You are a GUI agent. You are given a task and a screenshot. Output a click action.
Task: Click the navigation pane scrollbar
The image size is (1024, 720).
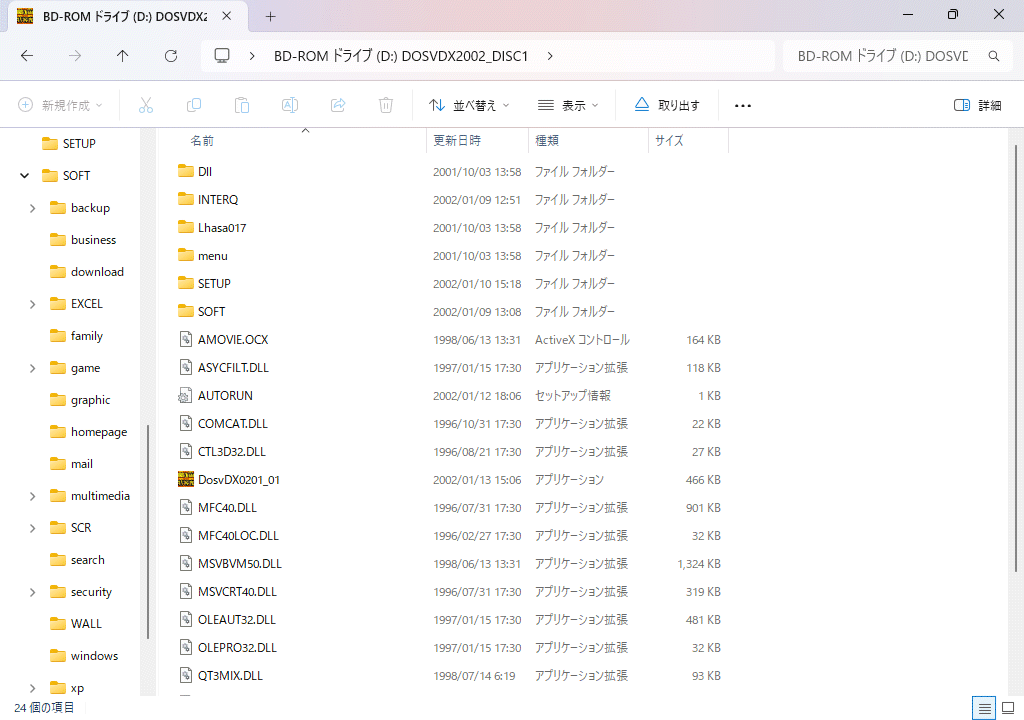tap(148, 531)
